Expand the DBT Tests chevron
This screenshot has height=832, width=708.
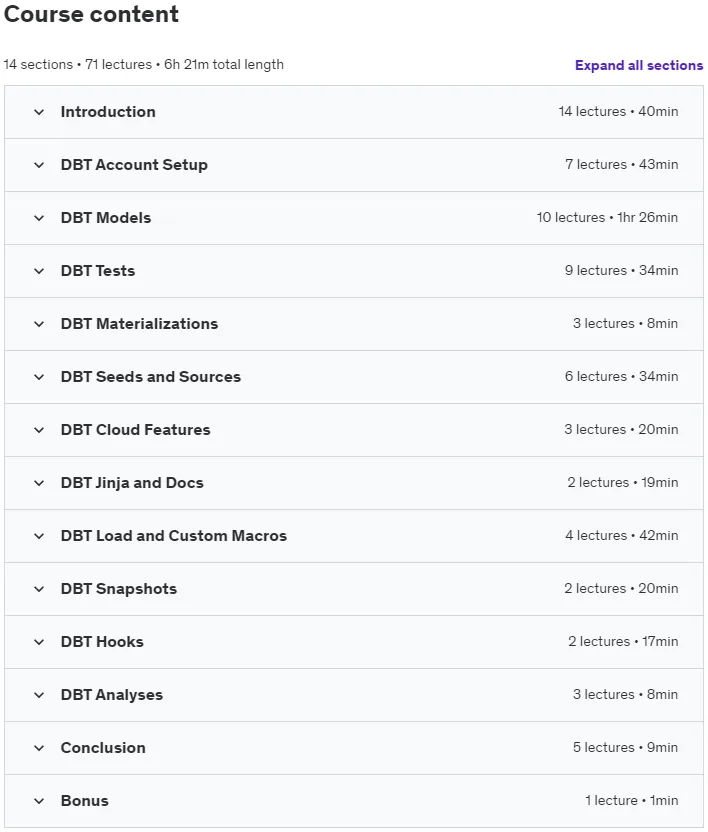(x=39, y=271)
